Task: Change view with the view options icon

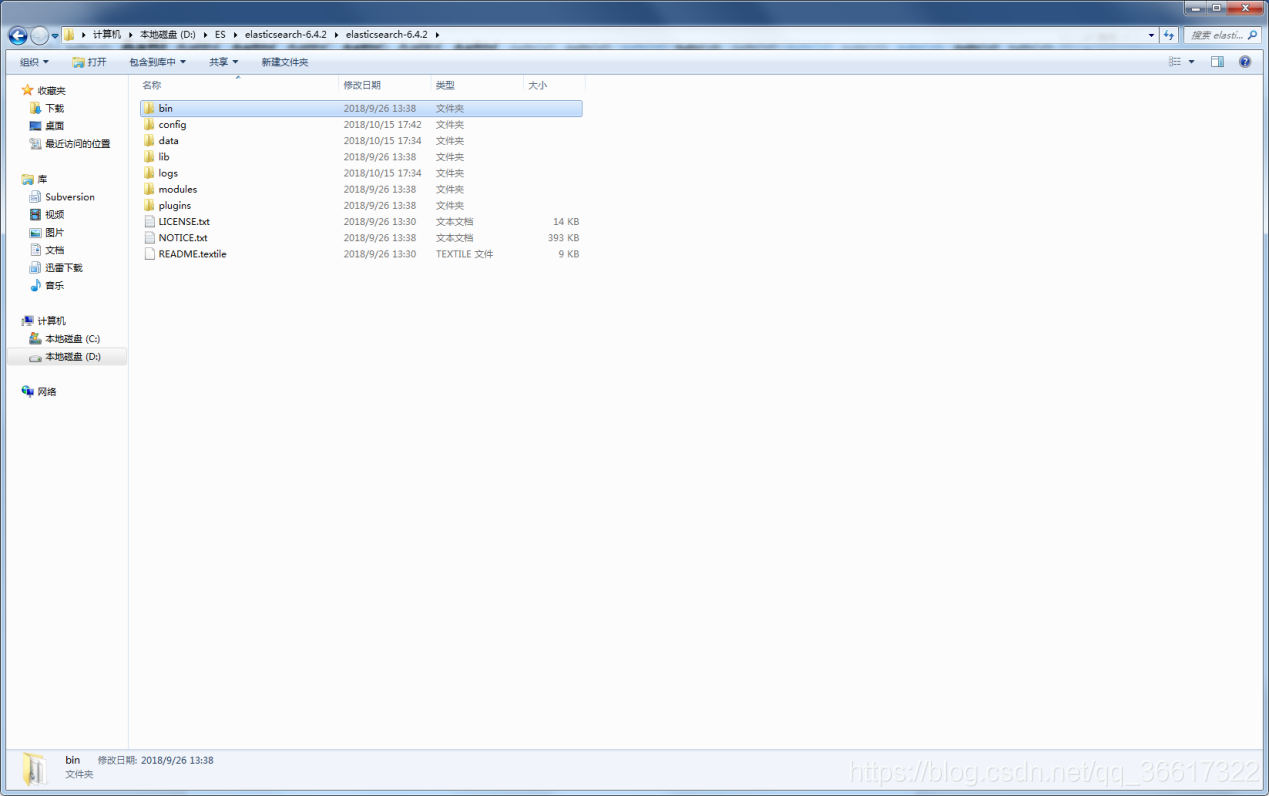Action: (x=1175, y=62)
